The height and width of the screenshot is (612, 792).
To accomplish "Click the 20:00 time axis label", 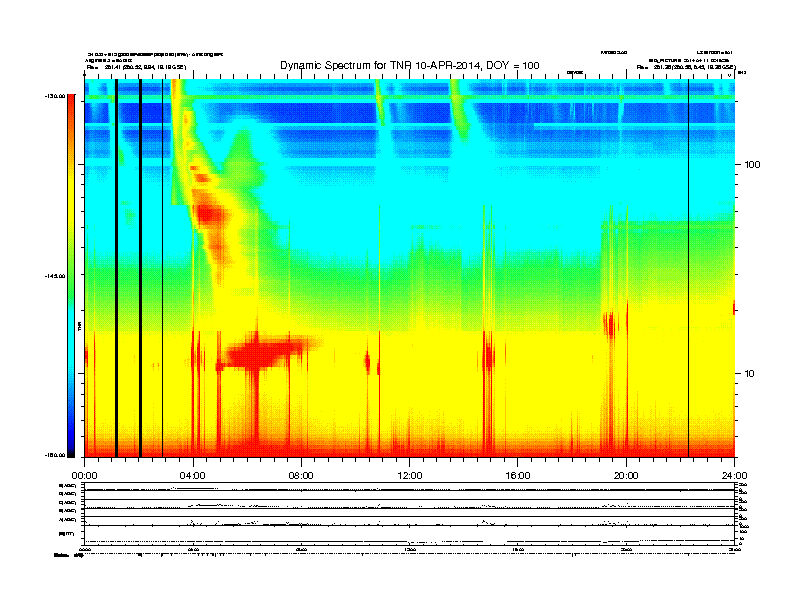I will (626, 476).
